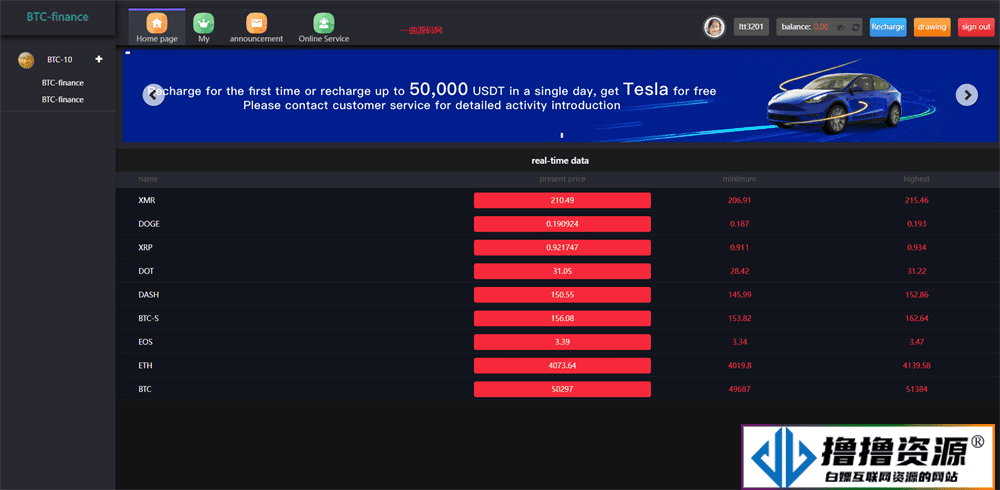
Task: Click BTC-S highest value 162.64
Action: [916, 318]
